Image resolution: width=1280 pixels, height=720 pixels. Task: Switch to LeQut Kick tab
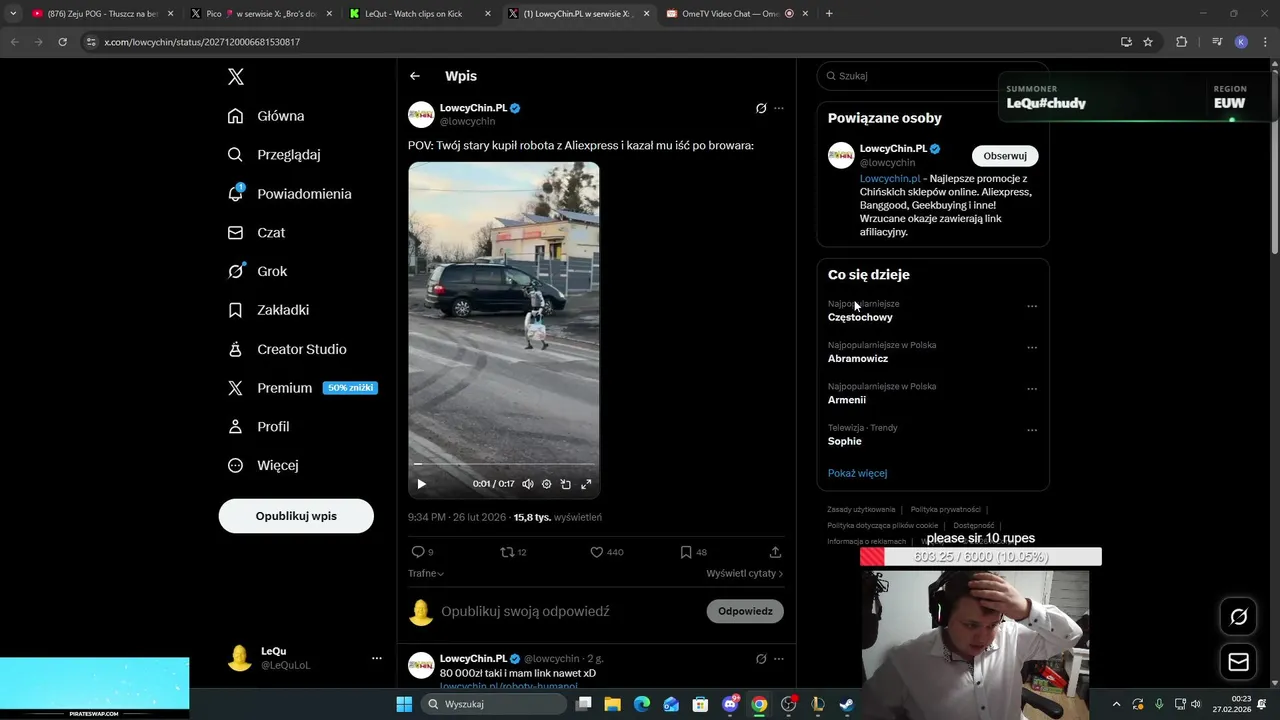420,14
